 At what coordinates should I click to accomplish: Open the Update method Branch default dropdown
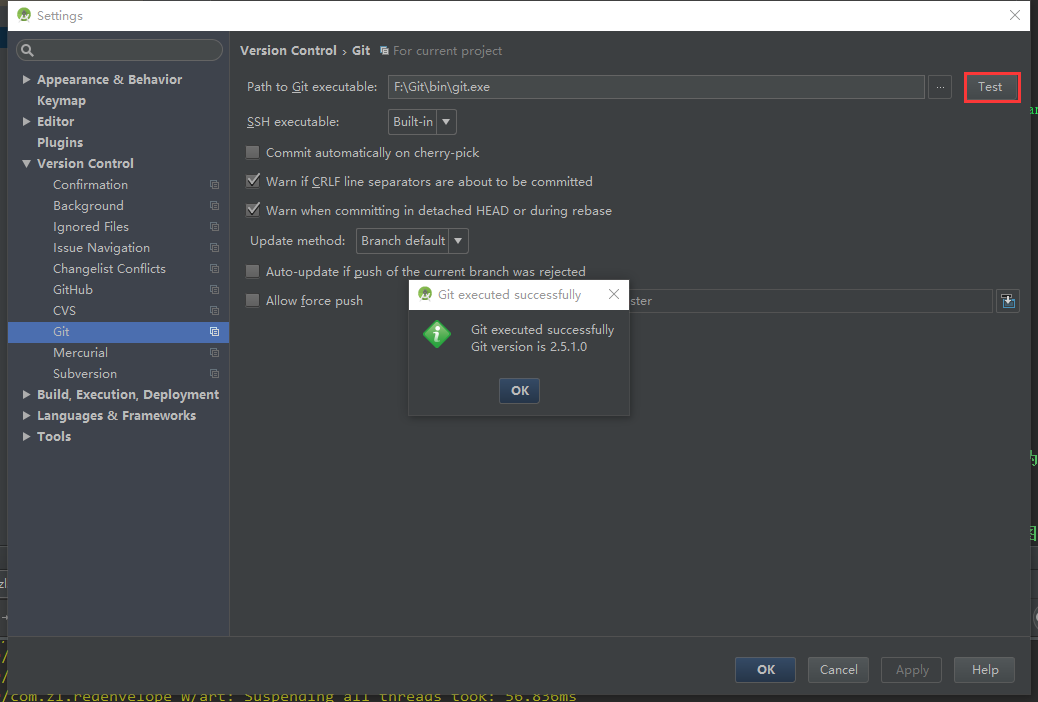pos(412,241)
